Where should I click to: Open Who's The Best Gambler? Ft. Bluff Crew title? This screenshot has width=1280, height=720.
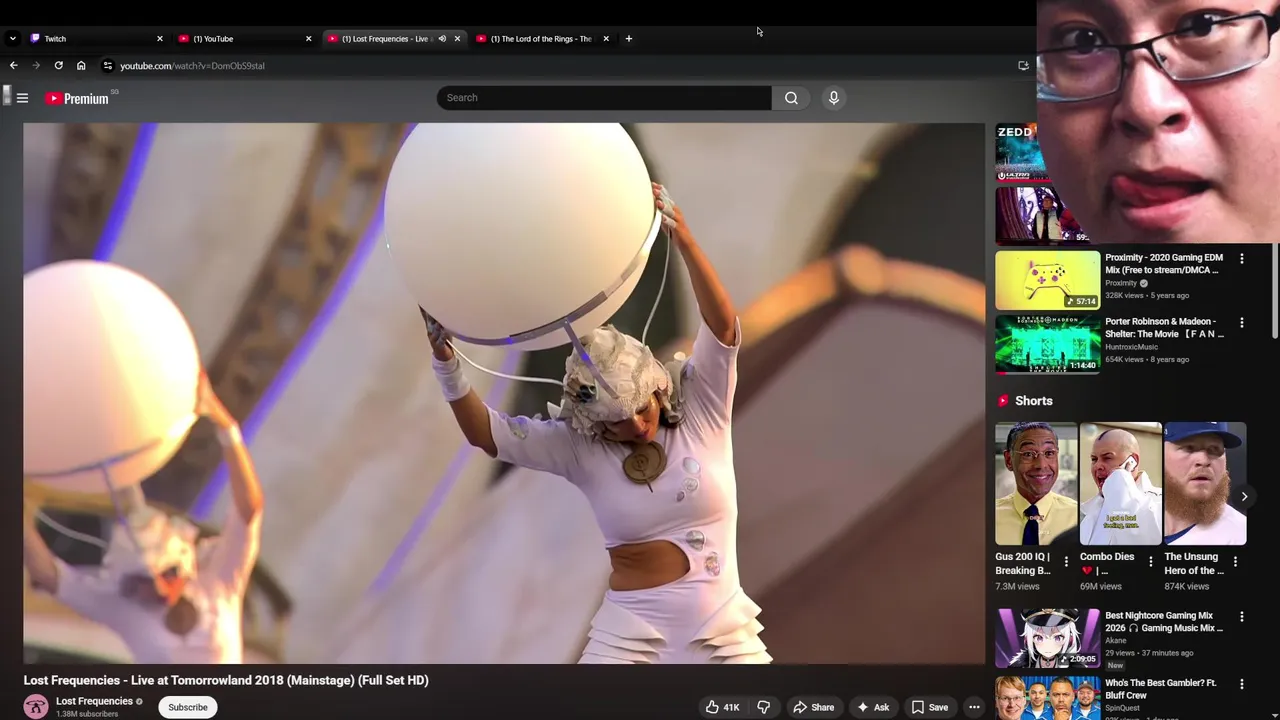coord(1161,689)
